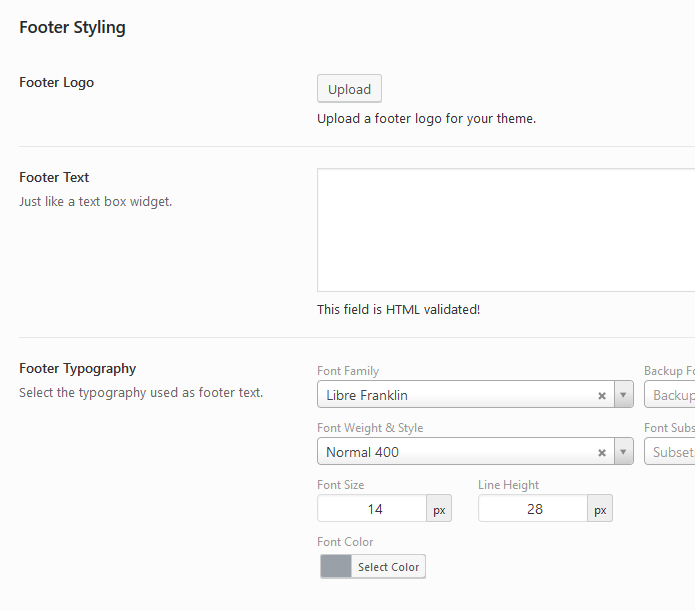Click the Line Height field showing 28
695x611 pixels.
533,509
